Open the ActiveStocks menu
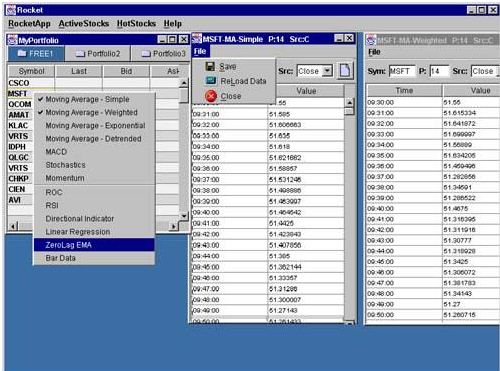Image resolution: width=500 pixels, height=371 pixels. tap(84, 24)
